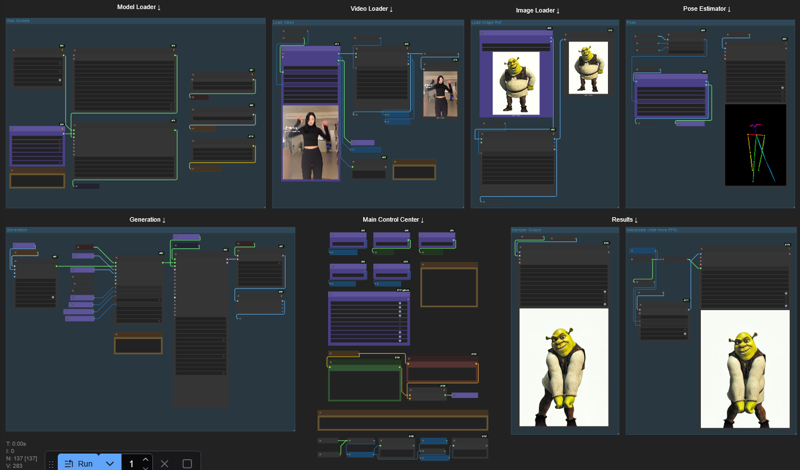Click the small Shrek preview on white background

click(588, 68)
